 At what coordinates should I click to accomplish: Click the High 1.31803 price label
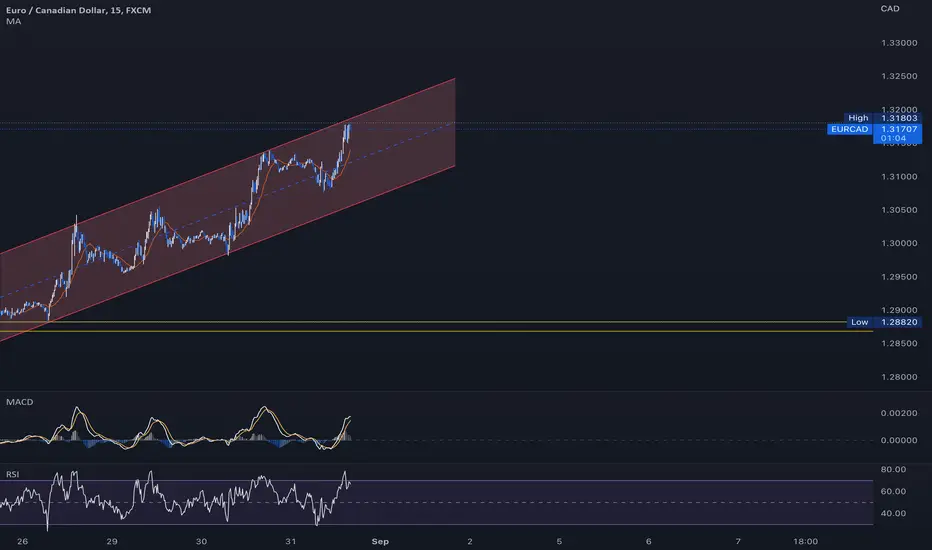pyautogui.click(x=883, y=118)
